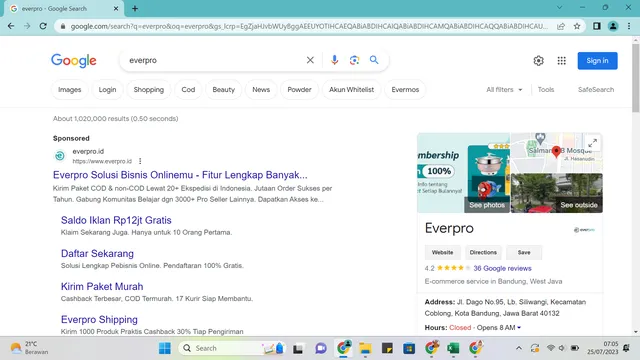Screen dimensions: 640x360
Task: Select the Shopping filter chip
Action: tap(149, 89)
